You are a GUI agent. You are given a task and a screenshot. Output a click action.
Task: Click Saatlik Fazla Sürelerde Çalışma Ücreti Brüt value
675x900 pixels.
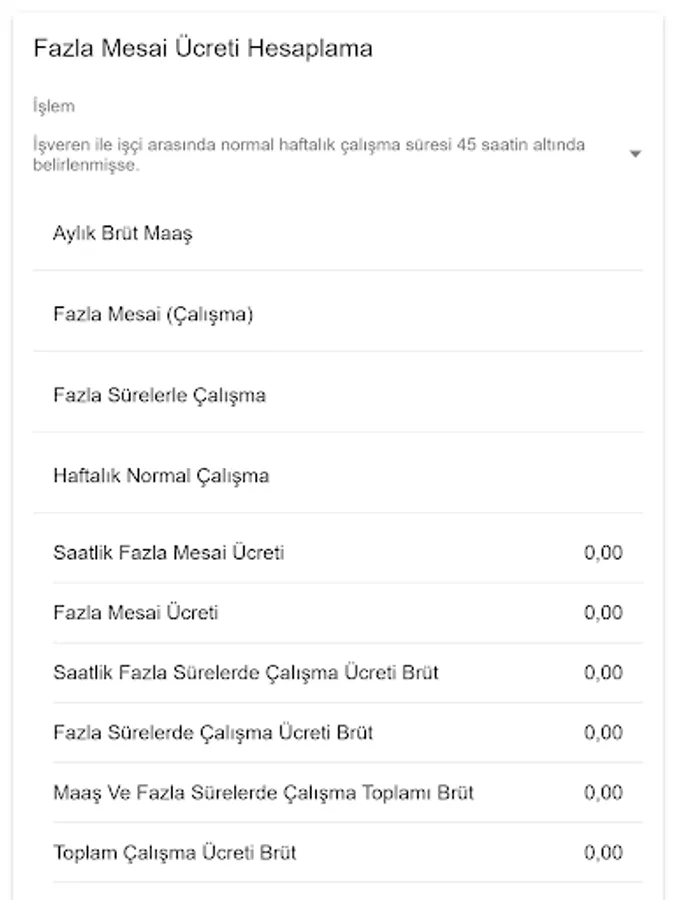[603, 672]
